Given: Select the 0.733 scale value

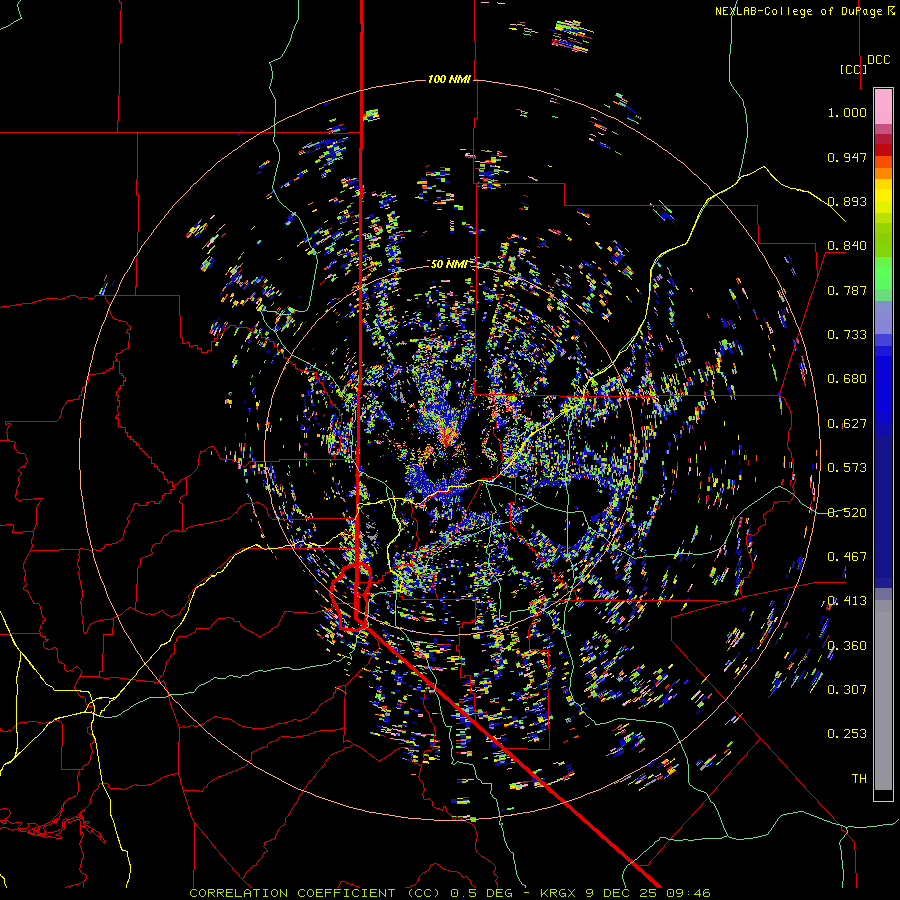Looking at the screenshot, I should pyautogui.click(x=847, y=335).
